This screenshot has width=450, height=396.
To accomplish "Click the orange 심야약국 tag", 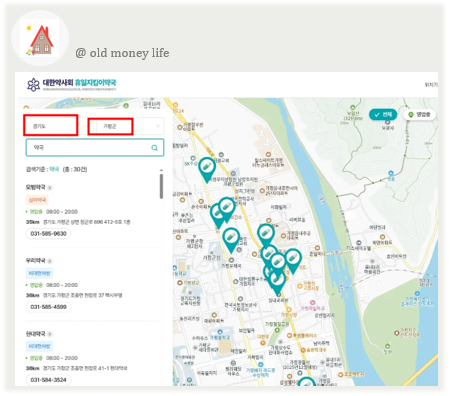I will tap(37, 200).
